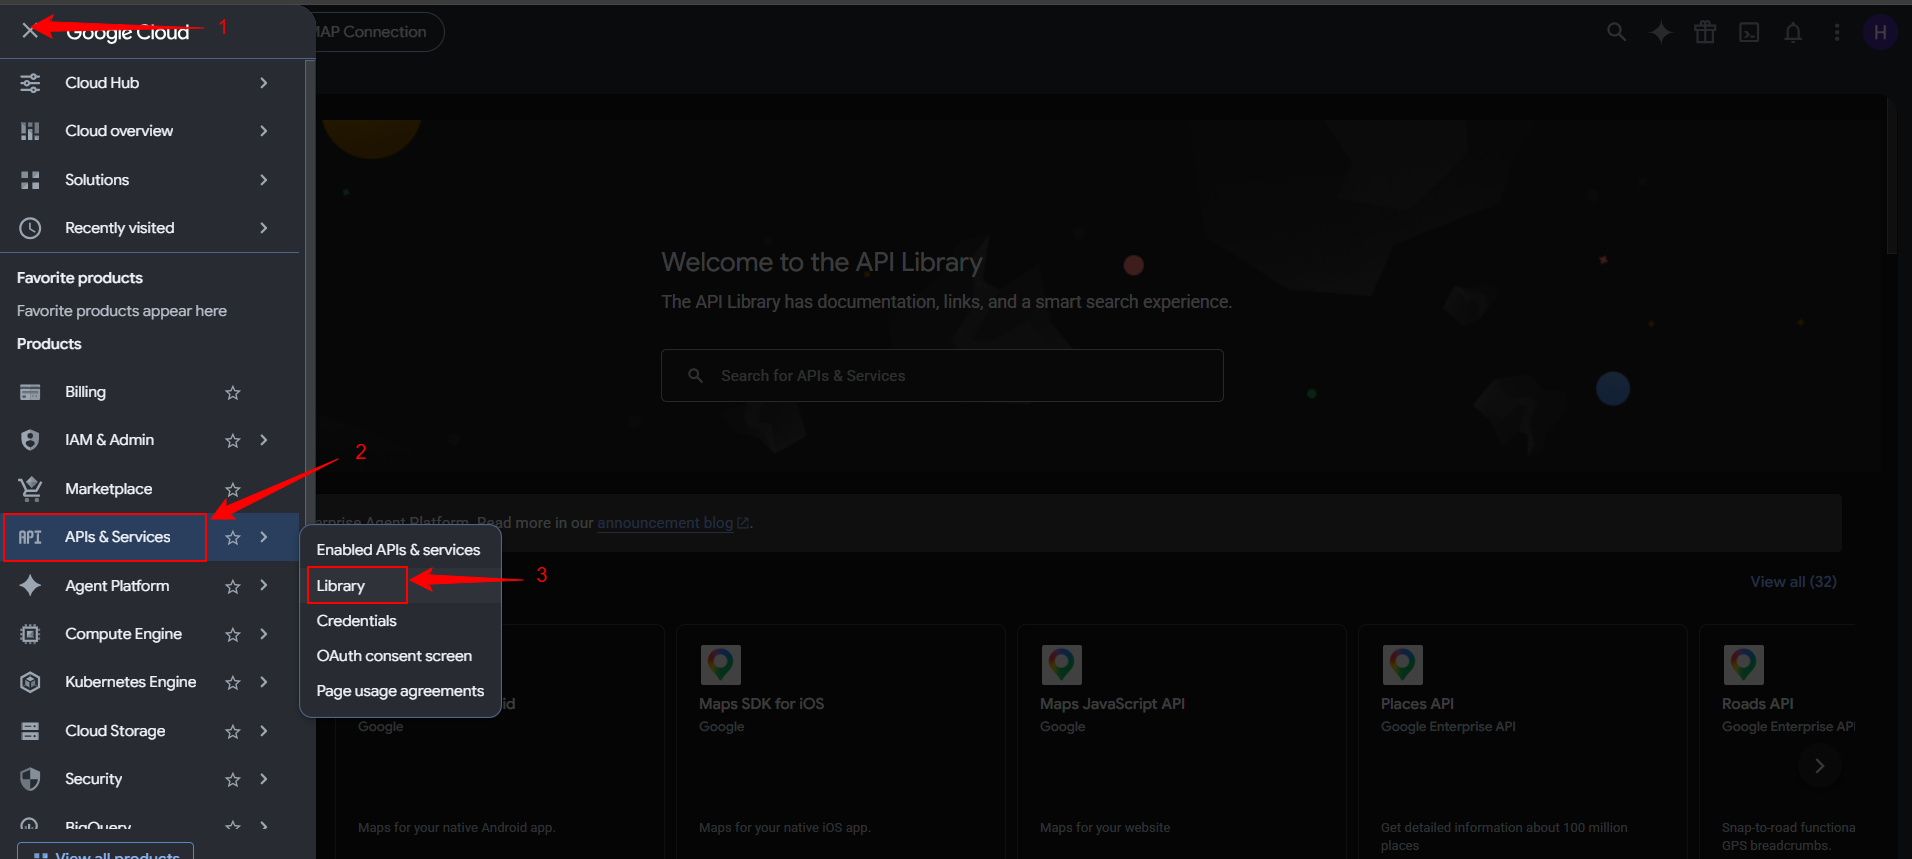Expand the Security submenu chevron
The width and height of the screenshot is (1912, 859).
264,779
